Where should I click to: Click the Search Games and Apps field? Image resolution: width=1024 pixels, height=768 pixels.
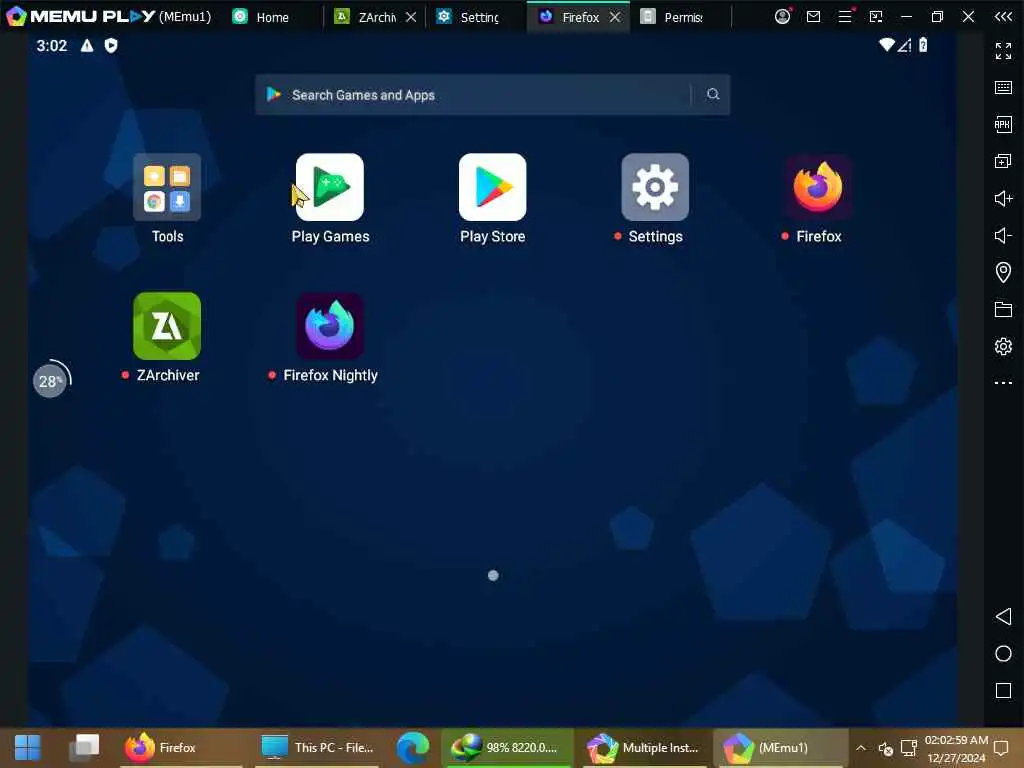pos(492,95)
